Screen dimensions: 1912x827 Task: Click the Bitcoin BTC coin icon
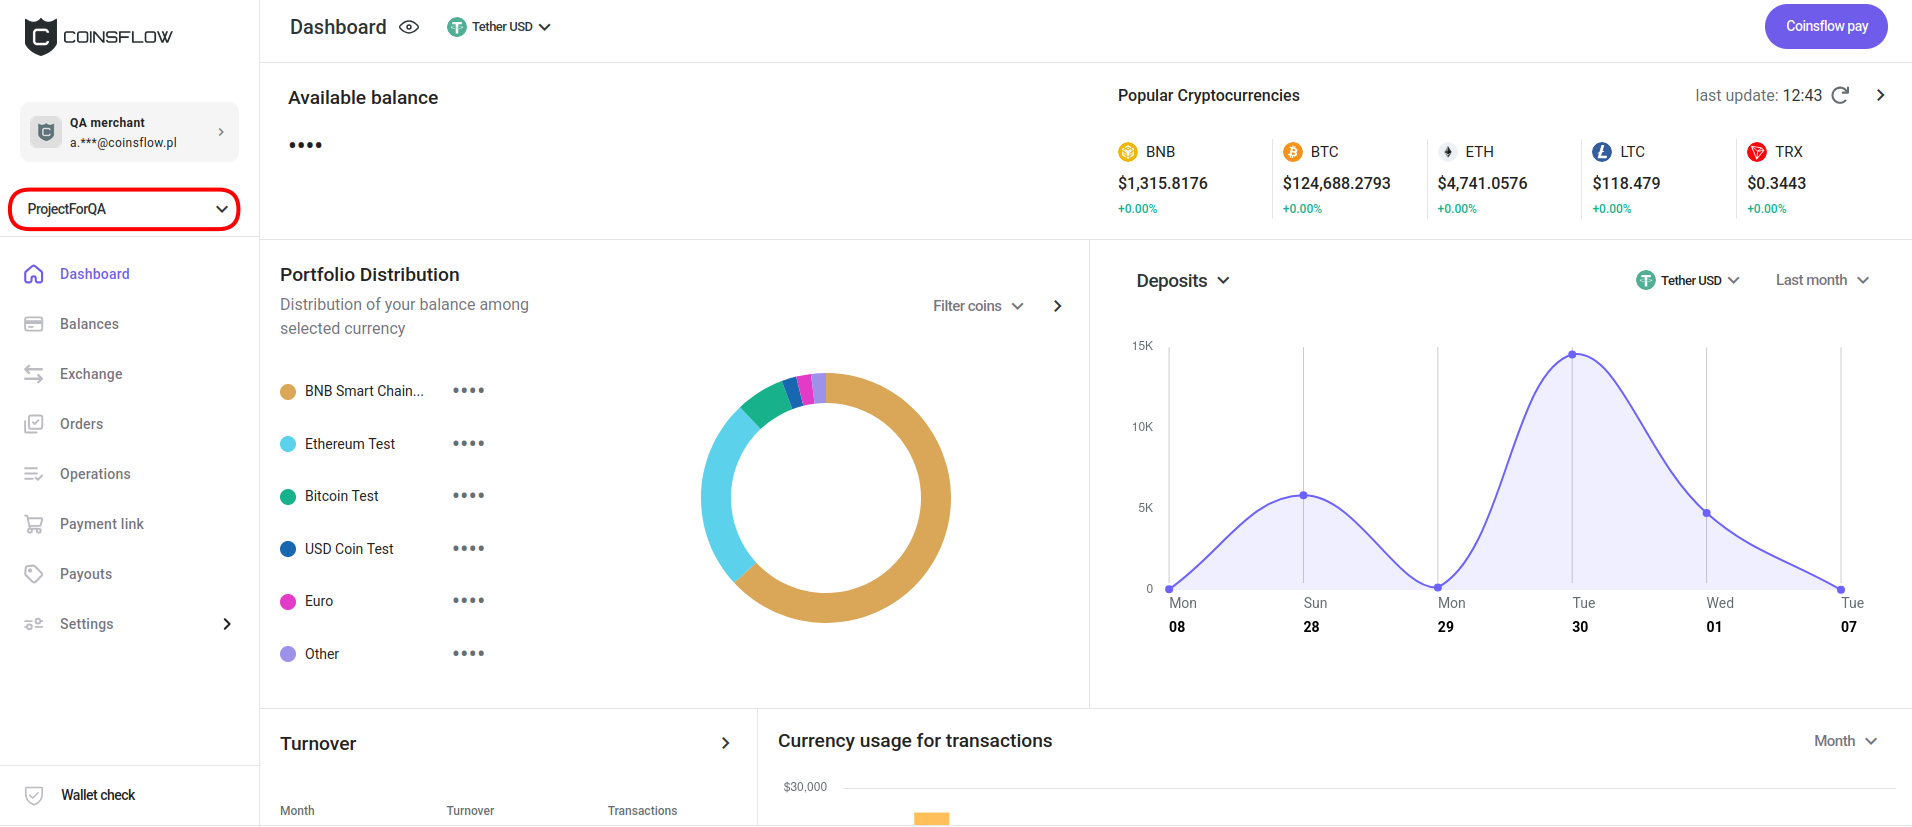1292,152
